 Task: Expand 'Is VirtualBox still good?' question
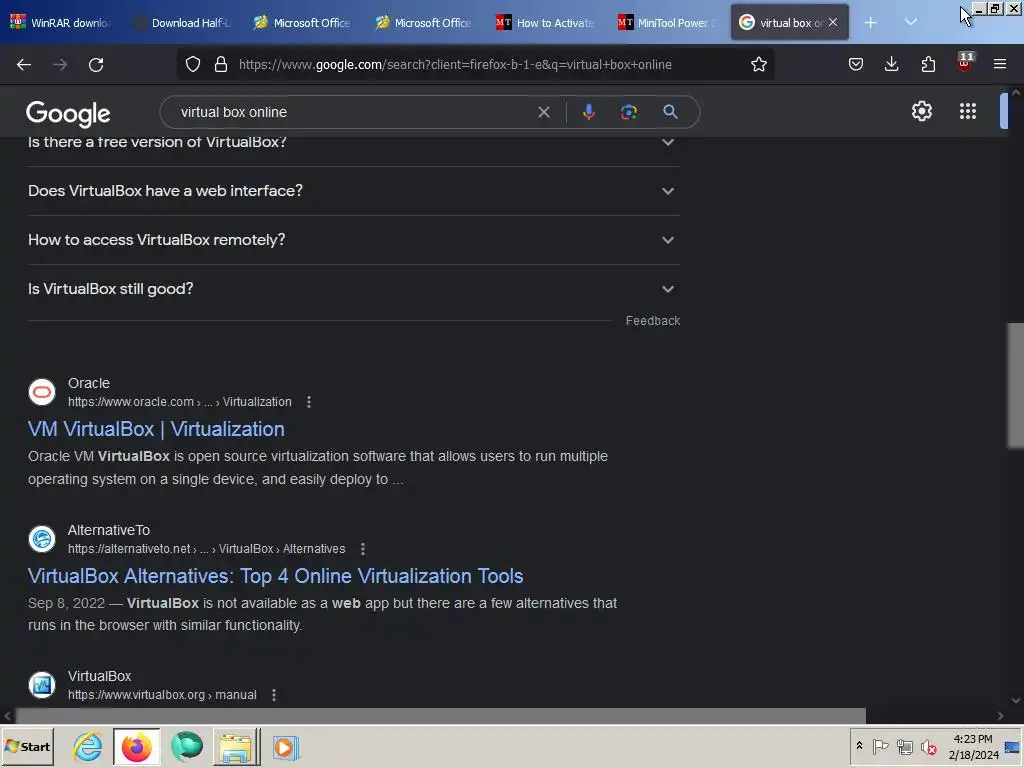click(x=353, y=289)
